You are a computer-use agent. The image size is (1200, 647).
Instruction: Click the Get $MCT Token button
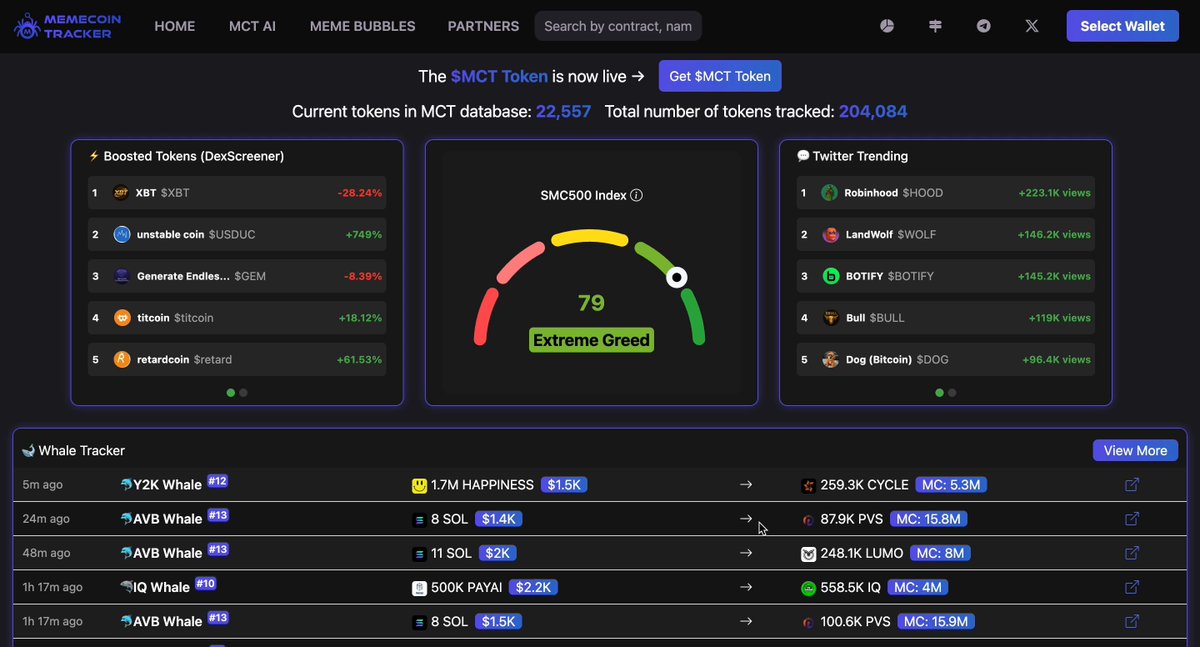click(720, 76)
